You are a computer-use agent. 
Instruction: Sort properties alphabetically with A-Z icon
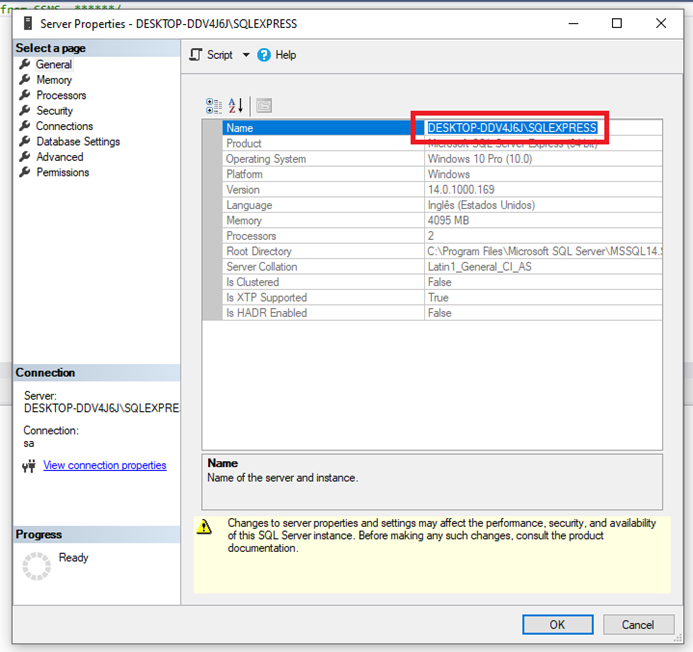[x=236, y=106]
